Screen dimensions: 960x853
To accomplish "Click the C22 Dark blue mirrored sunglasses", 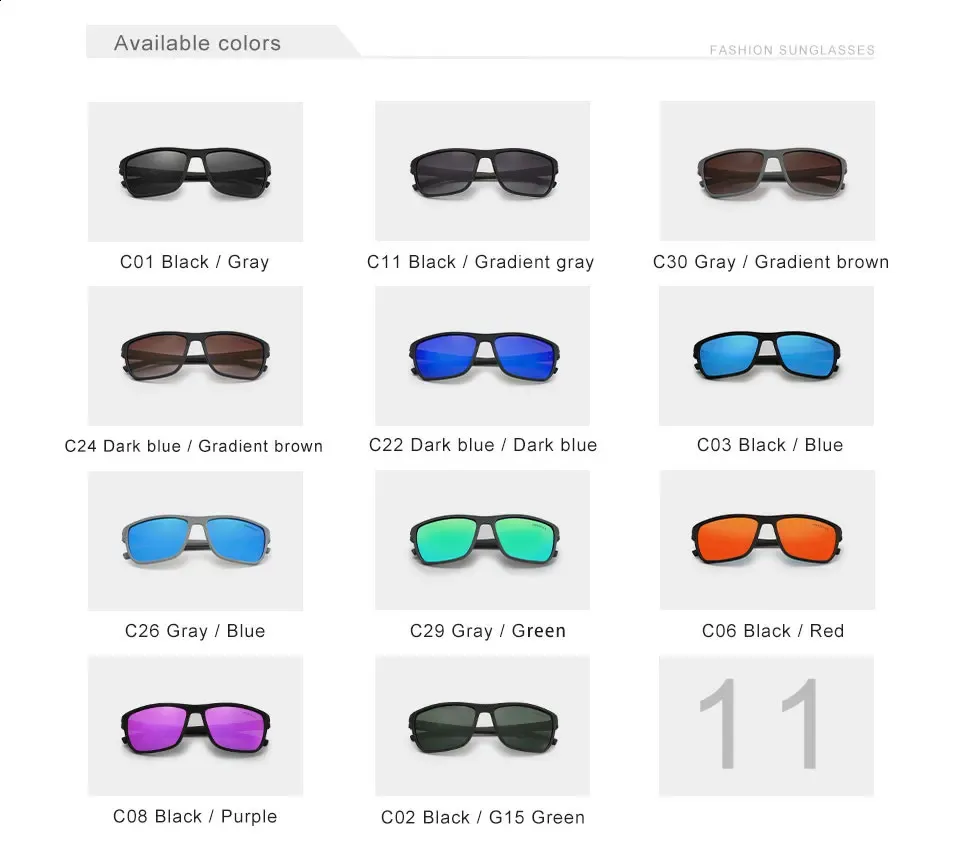I will 482,356.
